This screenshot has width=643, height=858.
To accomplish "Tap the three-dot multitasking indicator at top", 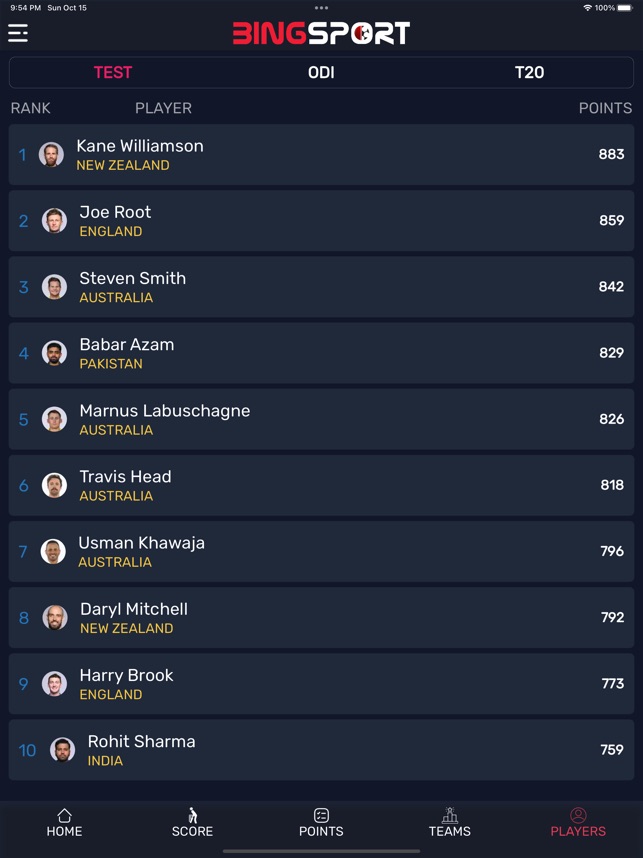I will 321,8.
